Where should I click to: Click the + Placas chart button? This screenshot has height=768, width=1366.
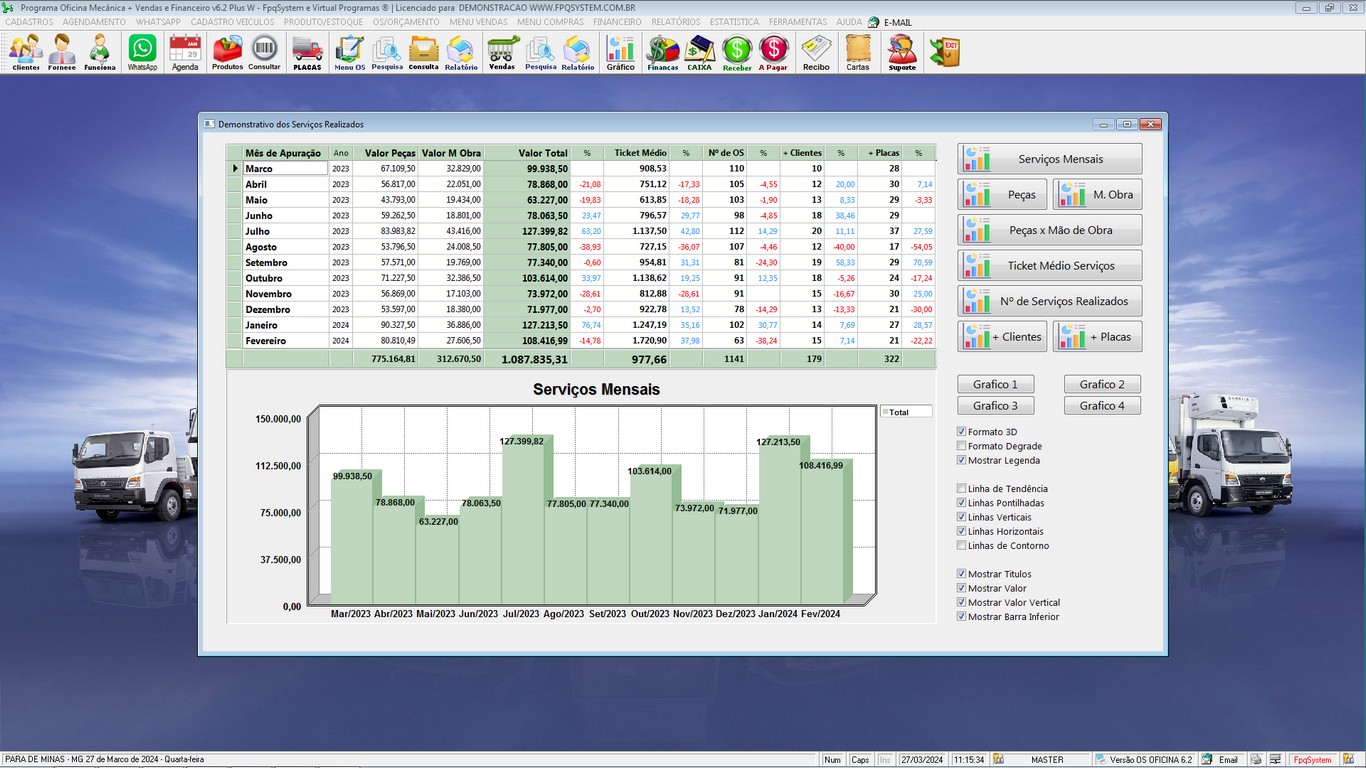(1097, 337)
